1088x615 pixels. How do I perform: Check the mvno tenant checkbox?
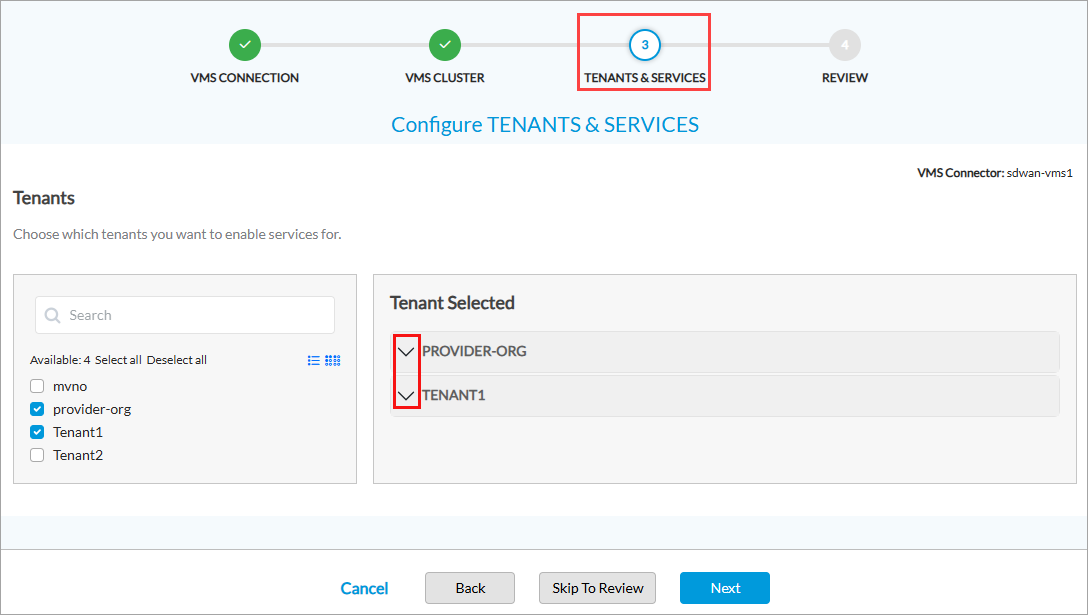tap(37, 386)
